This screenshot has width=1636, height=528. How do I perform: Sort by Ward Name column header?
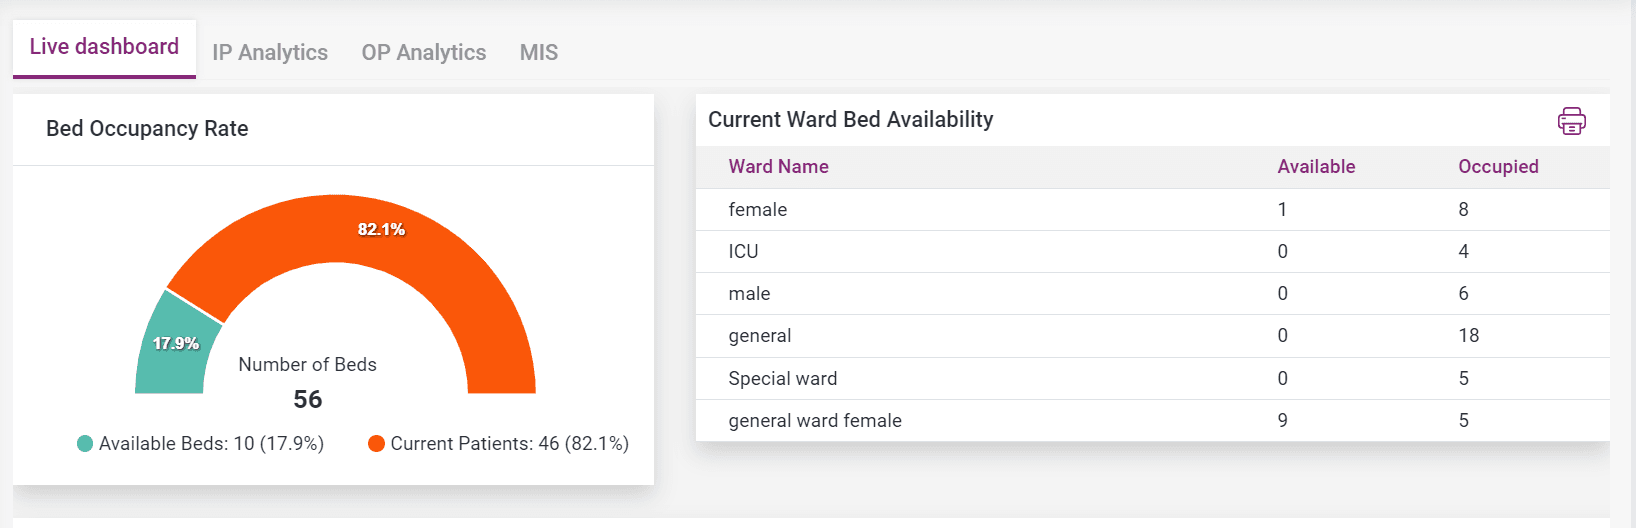(778, 167)
